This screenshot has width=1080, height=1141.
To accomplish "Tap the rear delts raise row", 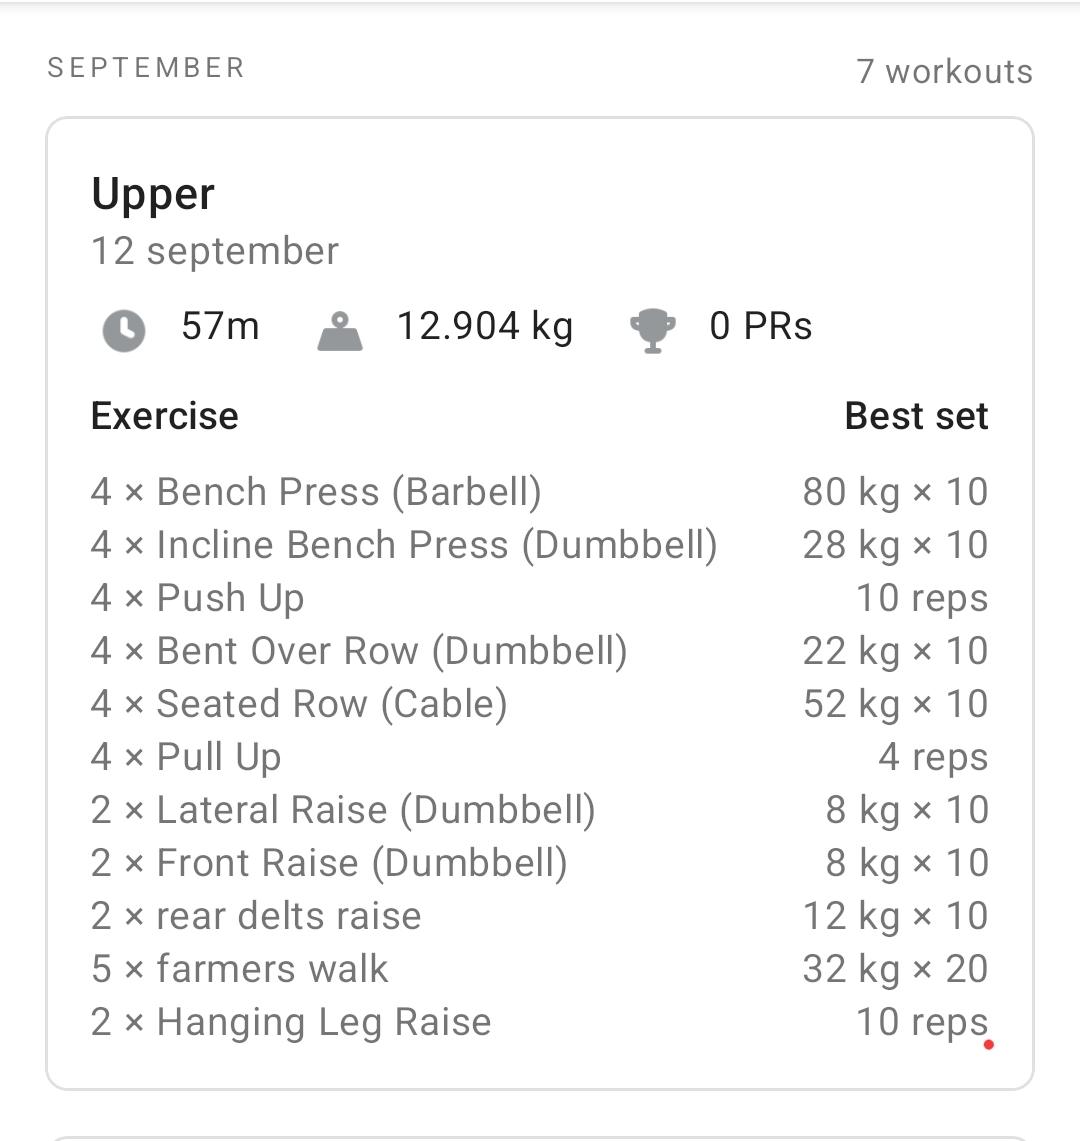I will click(x=256, y=916).
